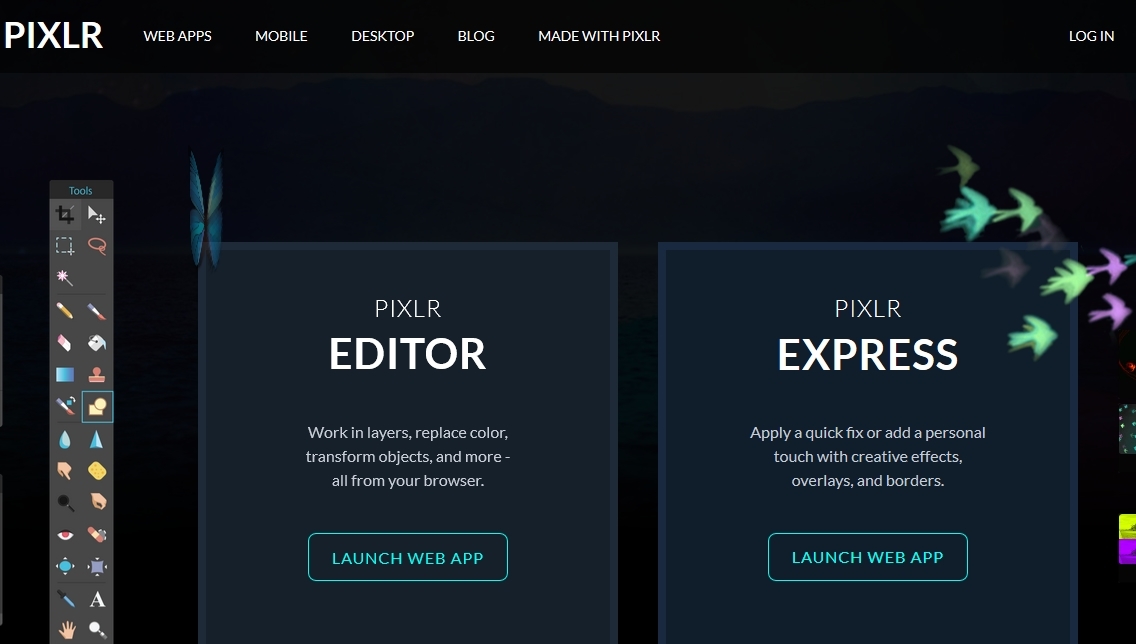The height and width of the screenshot is (644, 1136).
Task: Select the Spot Heal bandage tool
Action: [x=96, y=535]
